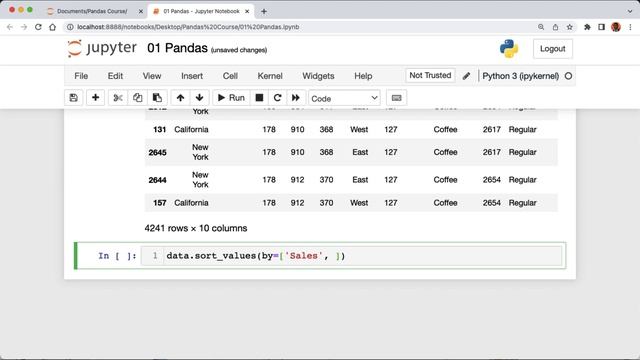Interrupt the kernel with stop icon

click(x=259, y=98)
